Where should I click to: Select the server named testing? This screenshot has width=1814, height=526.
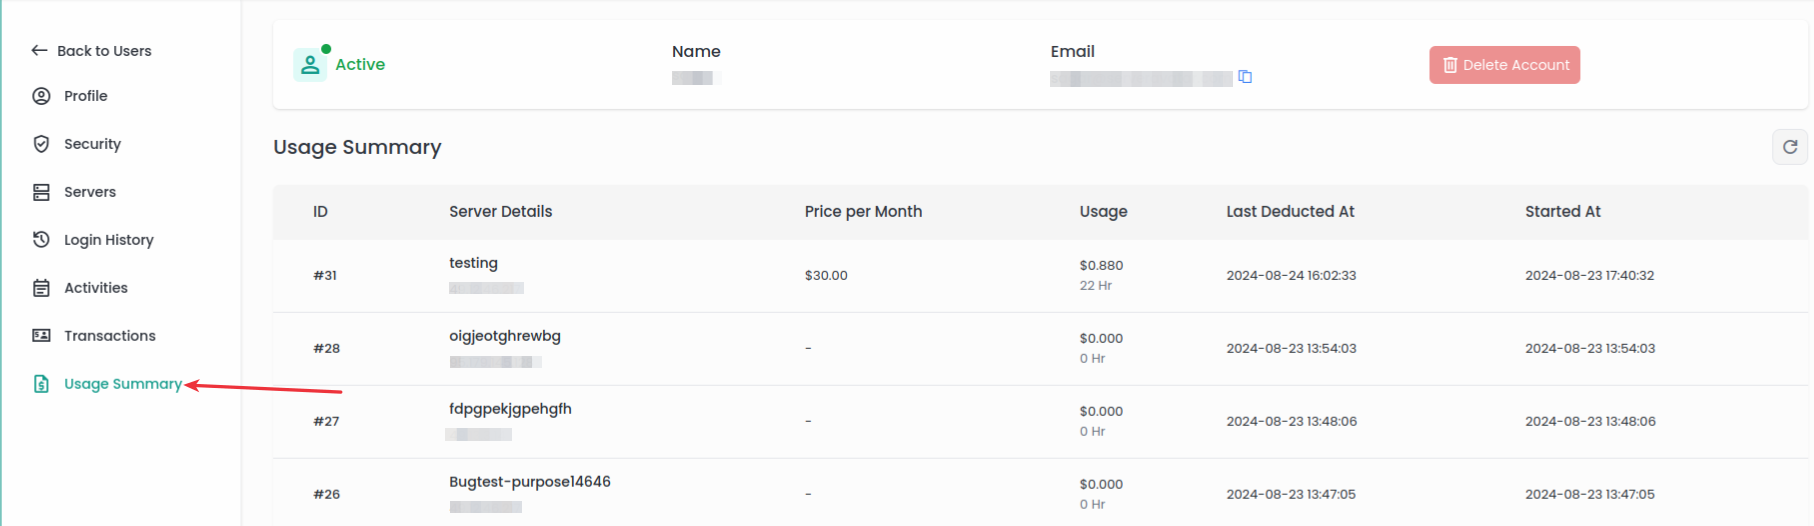[x=473, y=263]
